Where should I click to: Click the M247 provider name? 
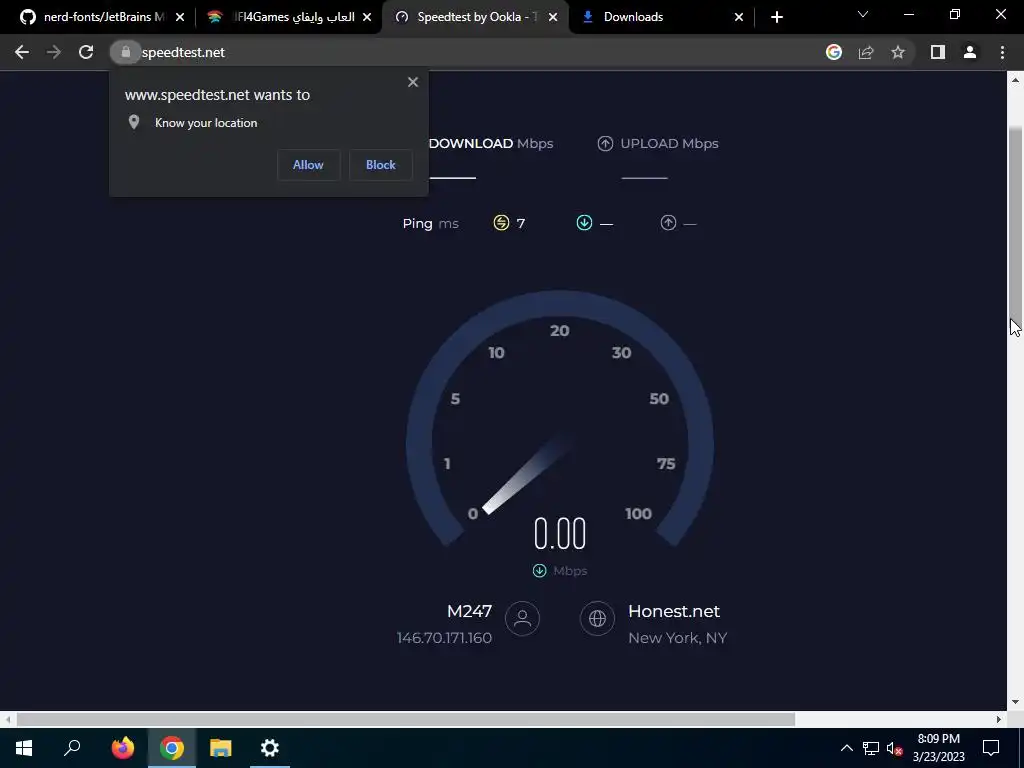(x=469, y=611)
